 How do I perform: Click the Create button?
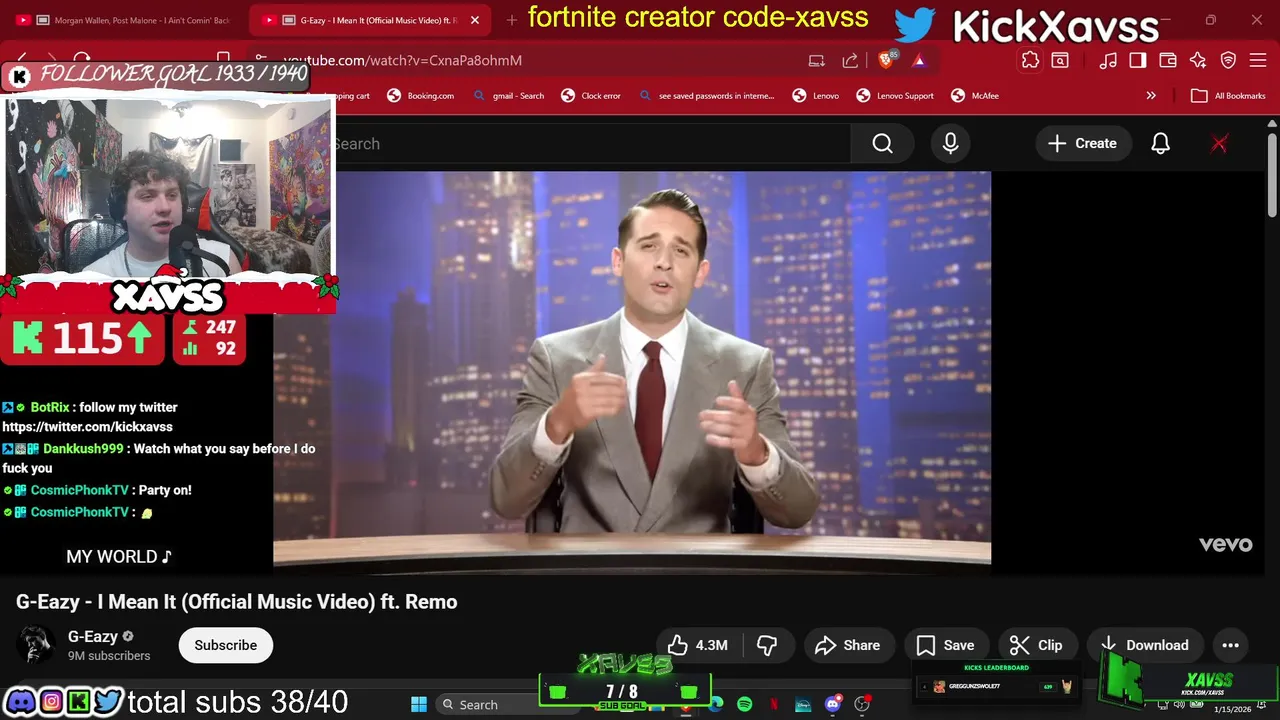coord(1082,144)
